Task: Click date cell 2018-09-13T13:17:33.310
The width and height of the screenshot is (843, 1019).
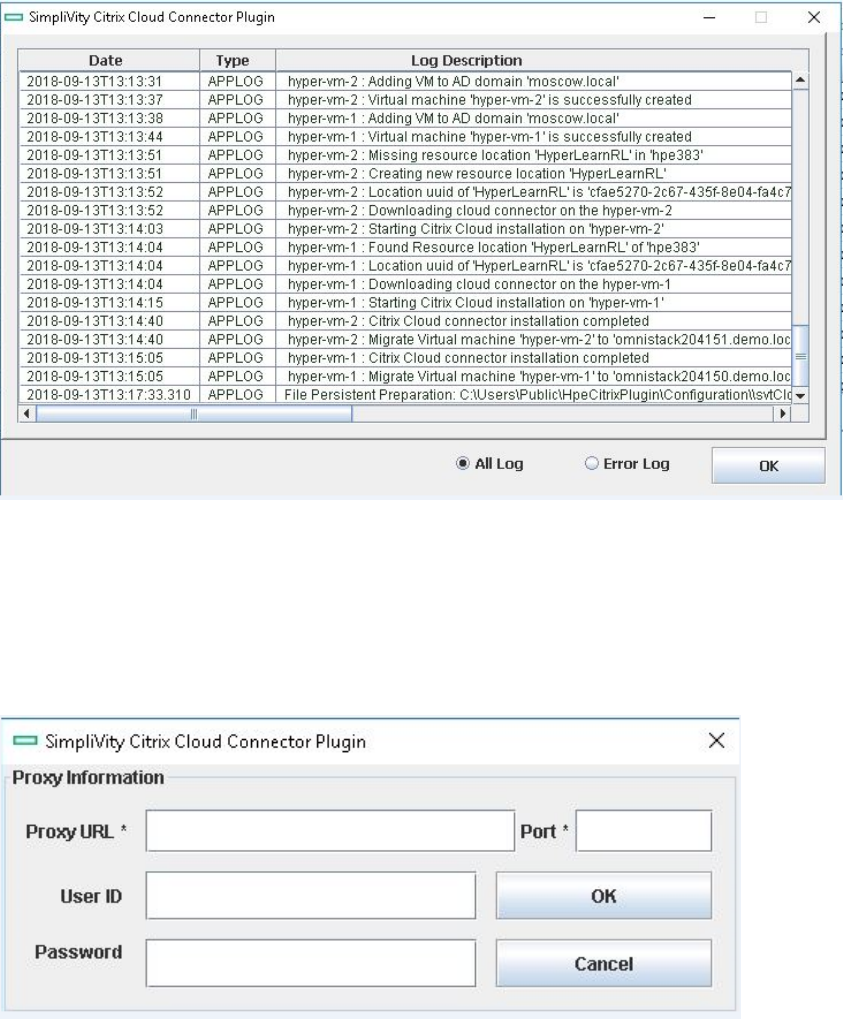Action: pos(109,394)
